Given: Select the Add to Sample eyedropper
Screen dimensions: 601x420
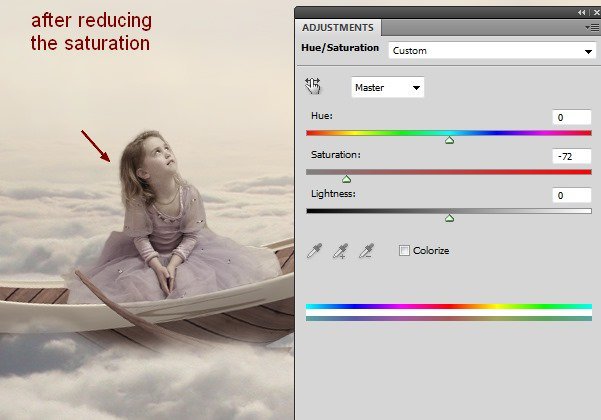Looking at the screenshot, I should (341, 250).
